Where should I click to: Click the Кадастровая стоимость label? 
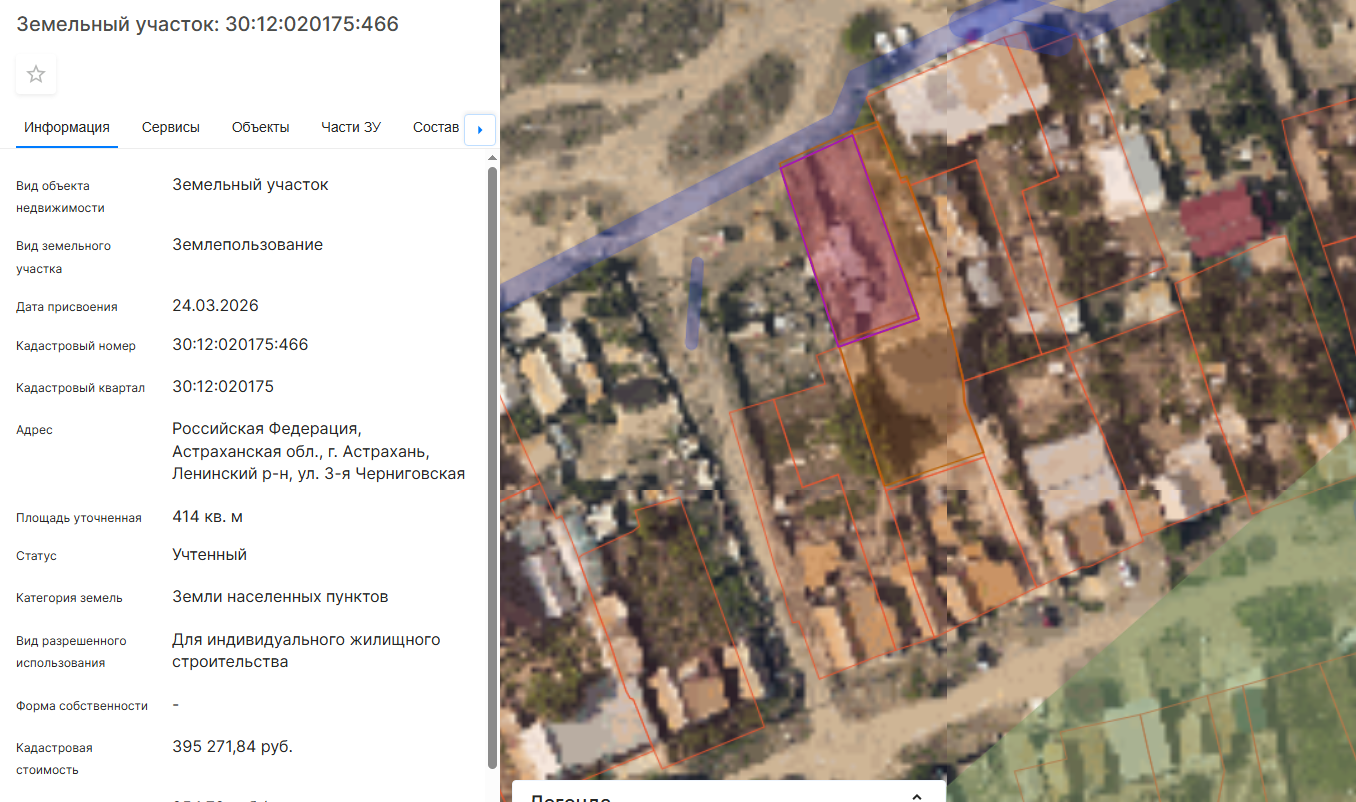[54, 759]
